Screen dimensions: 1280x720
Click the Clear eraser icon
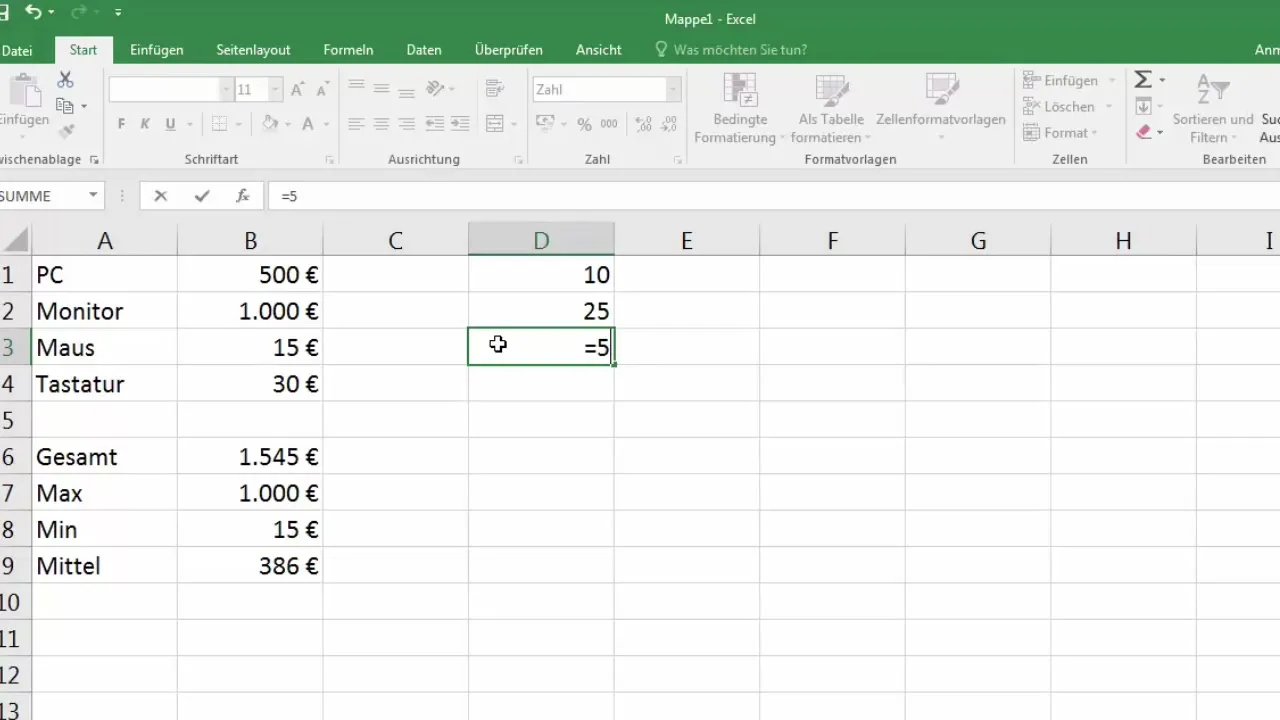pos(1145,132)
